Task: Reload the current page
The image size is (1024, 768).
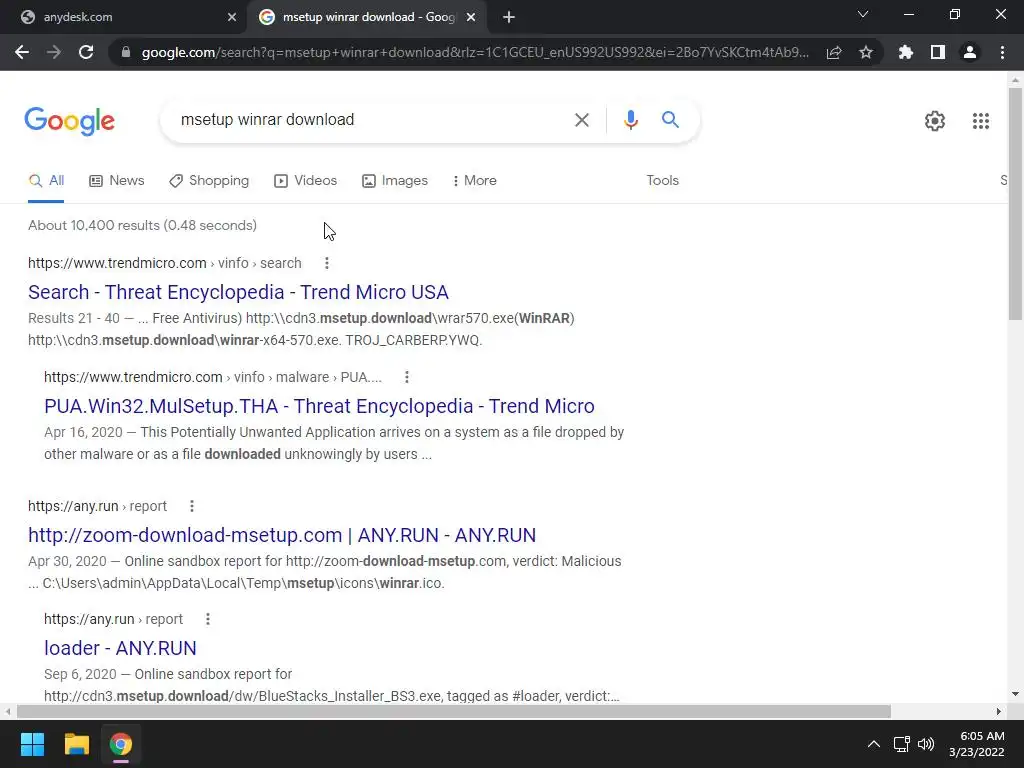Action: click(x=86, y=52)
